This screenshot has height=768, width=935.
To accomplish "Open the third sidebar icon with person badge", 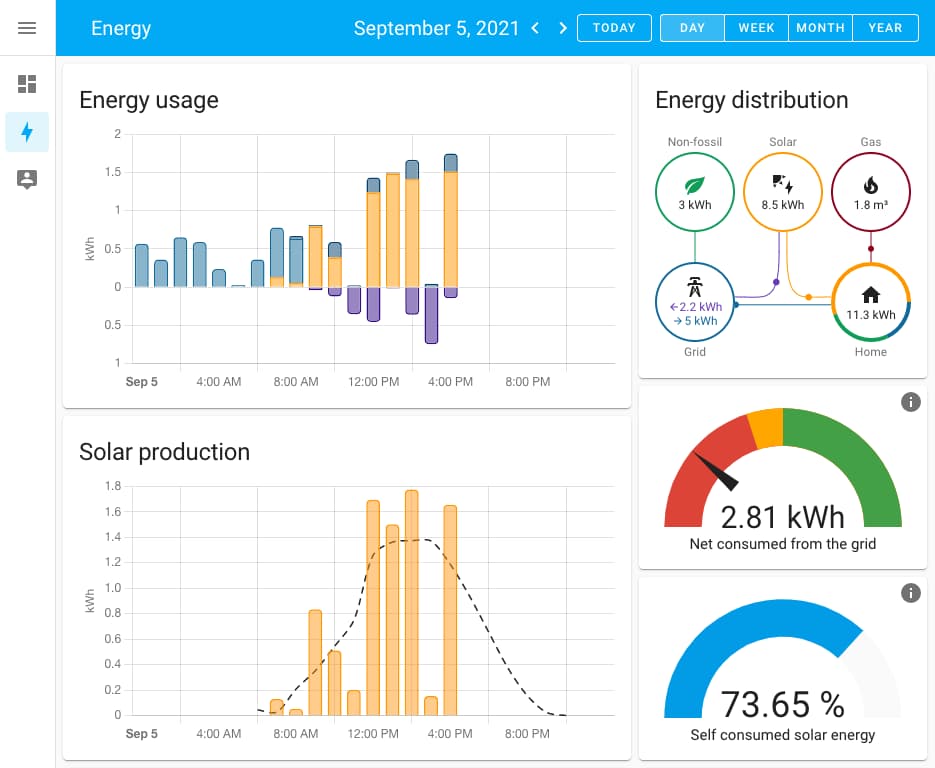I will [x=27, y=180].
